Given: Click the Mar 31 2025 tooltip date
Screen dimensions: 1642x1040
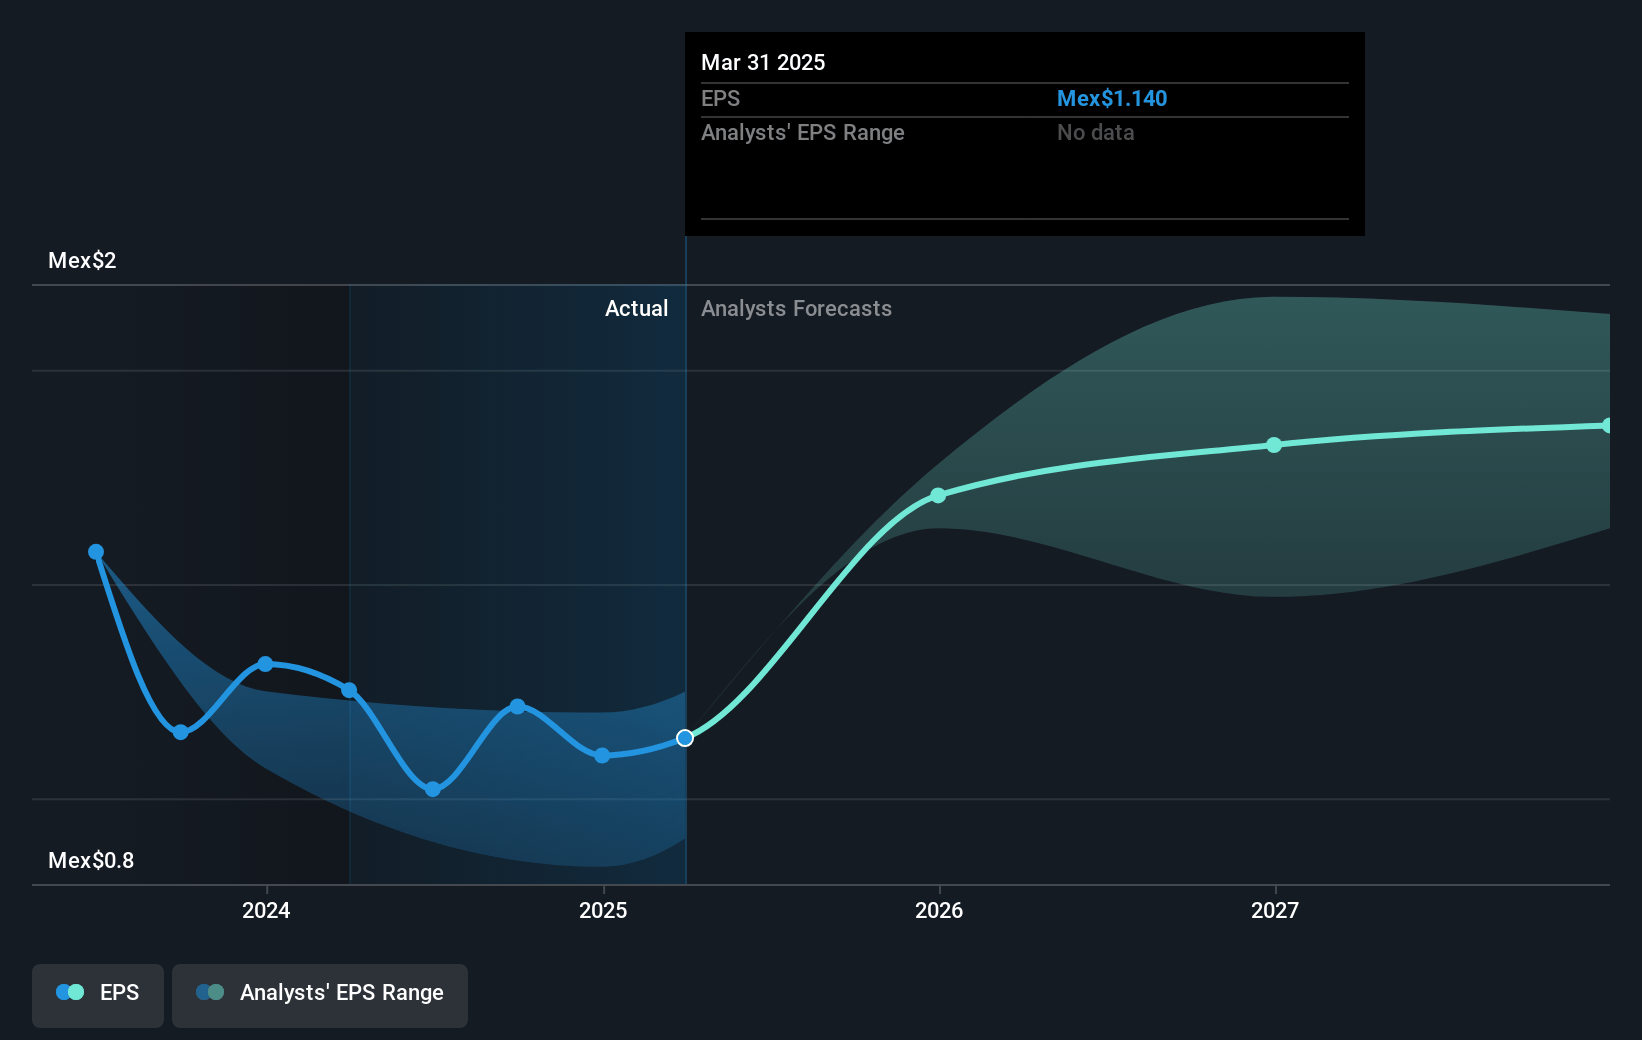Looking at the screenshot, I should tap(763, 62).
